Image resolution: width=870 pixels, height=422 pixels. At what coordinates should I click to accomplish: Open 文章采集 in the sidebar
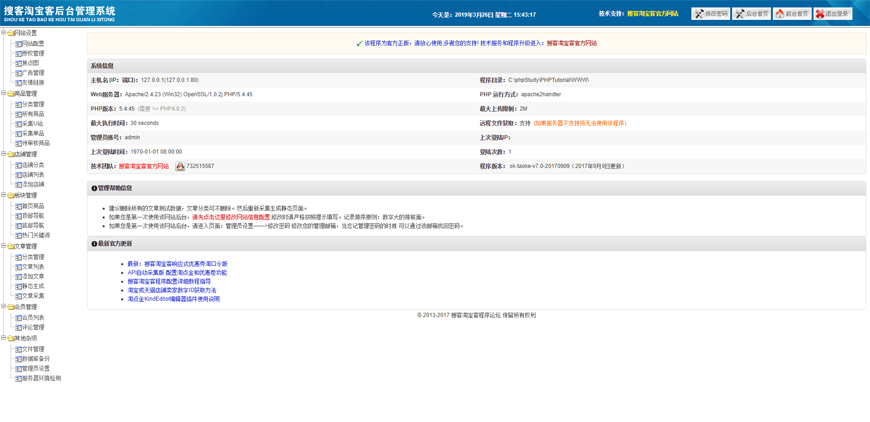[33, 296]
